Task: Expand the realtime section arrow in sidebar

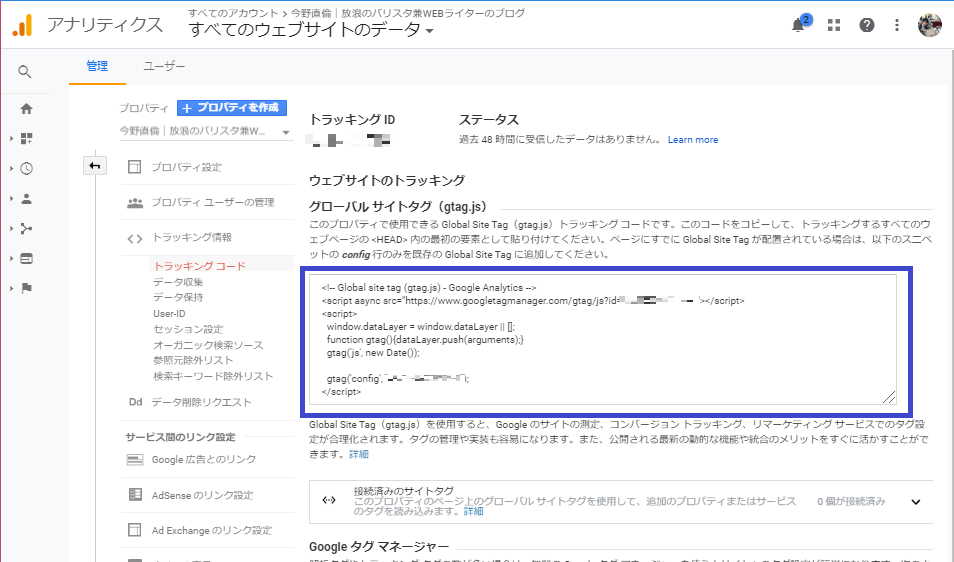Action: pyautogui.click(x=11, y=168)
